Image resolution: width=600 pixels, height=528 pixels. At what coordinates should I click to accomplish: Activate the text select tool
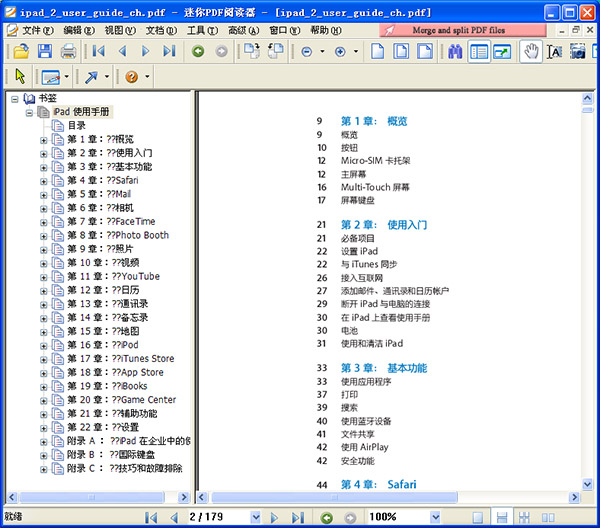point(554,51)
